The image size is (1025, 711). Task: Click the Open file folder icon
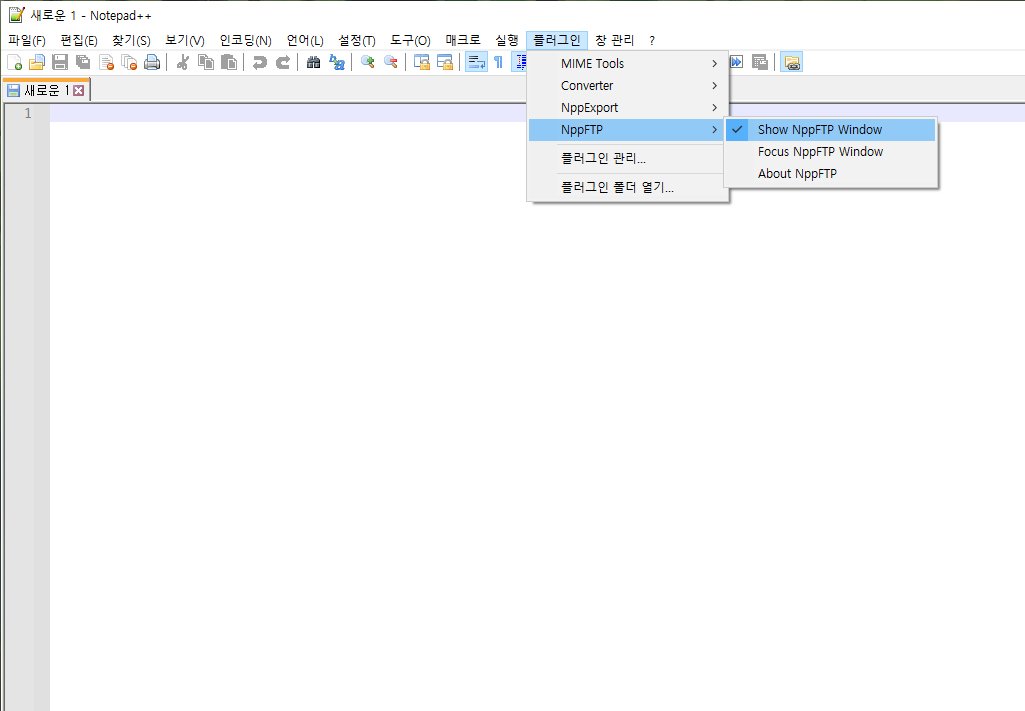click(x=37, y=63)
